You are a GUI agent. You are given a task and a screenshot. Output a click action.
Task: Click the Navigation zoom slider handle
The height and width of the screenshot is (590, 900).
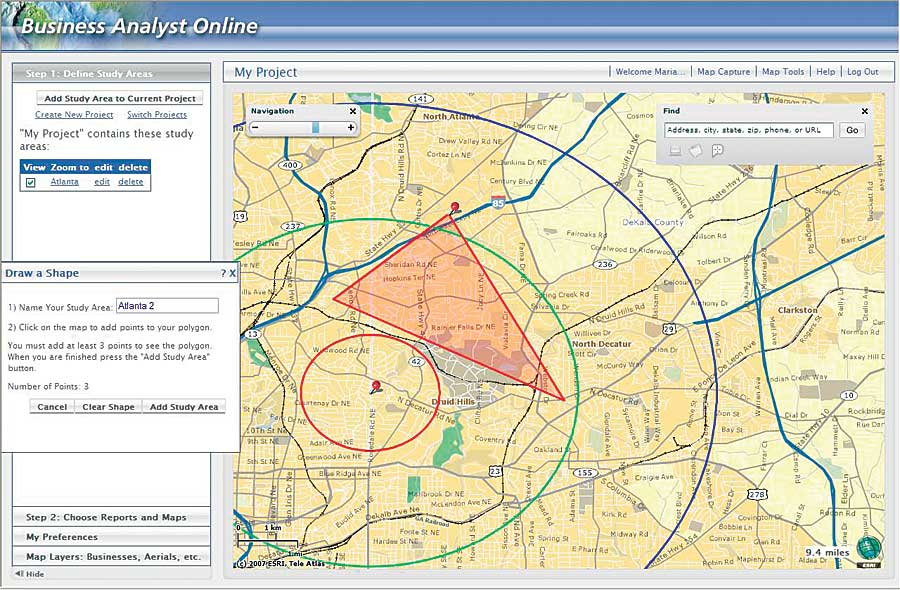pyautogui.click(x=316, y=127)
